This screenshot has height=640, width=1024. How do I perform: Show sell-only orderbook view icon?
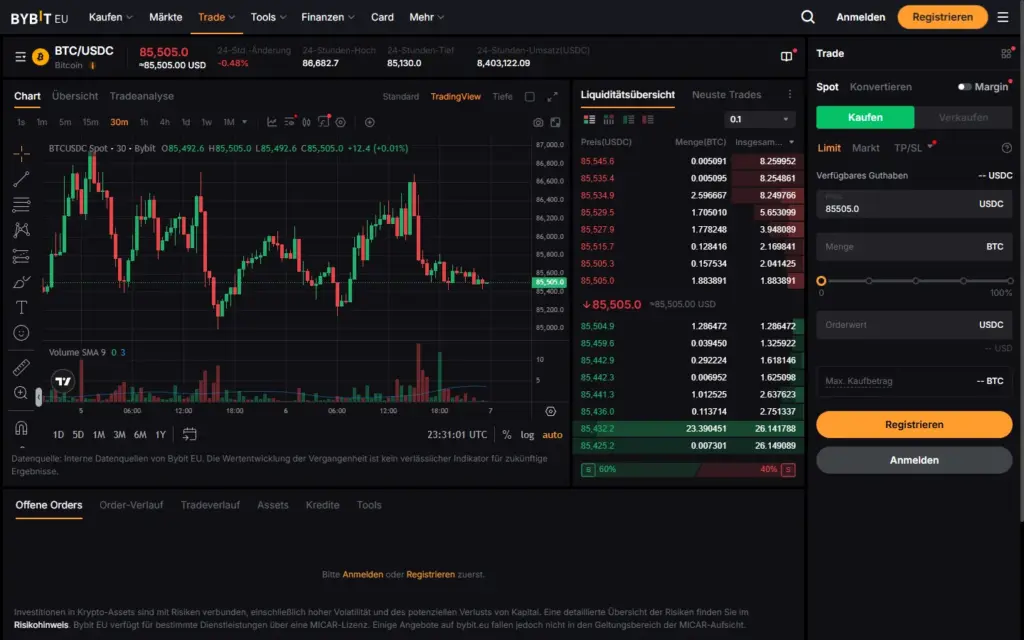click(x=648, y=120)
